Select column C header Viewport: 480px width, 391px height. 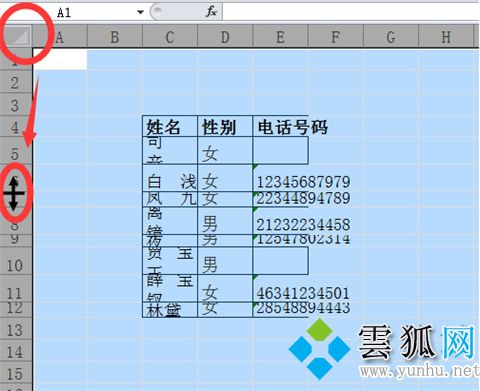(x=170, y=37)
